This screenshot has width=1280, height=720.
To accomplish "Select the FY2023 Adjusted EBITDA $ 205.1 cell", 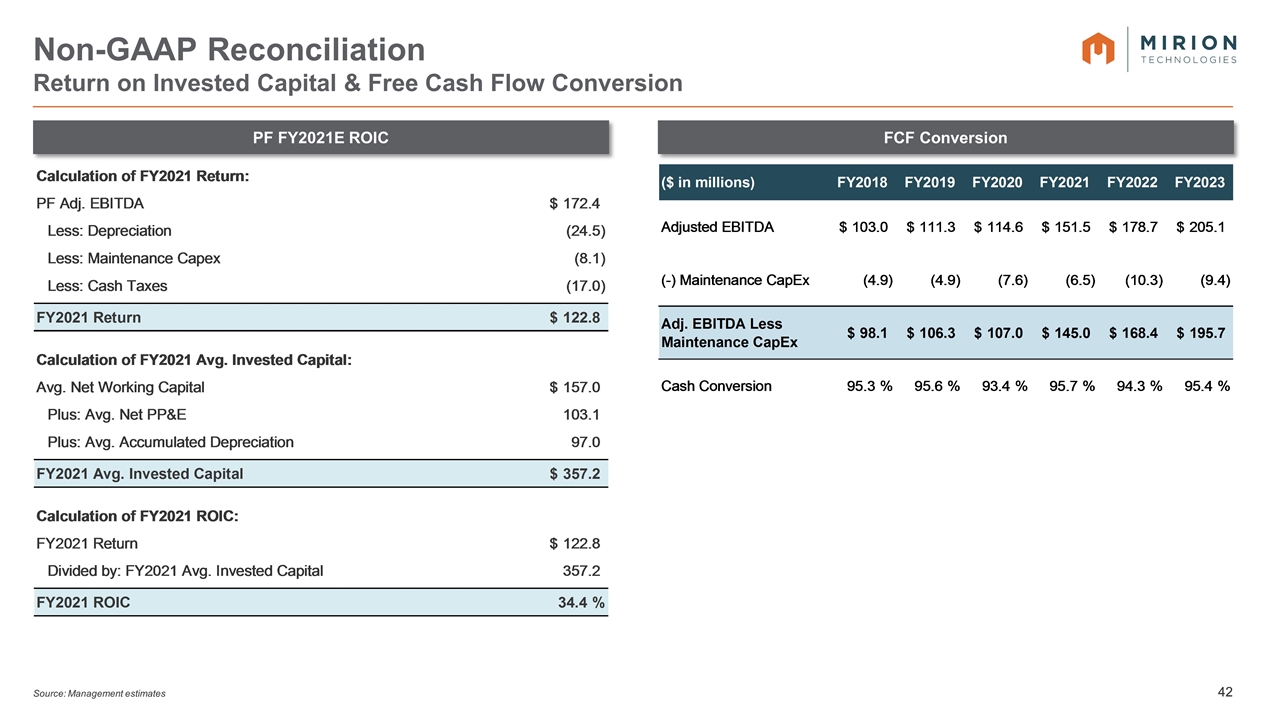I will 1201,227.
